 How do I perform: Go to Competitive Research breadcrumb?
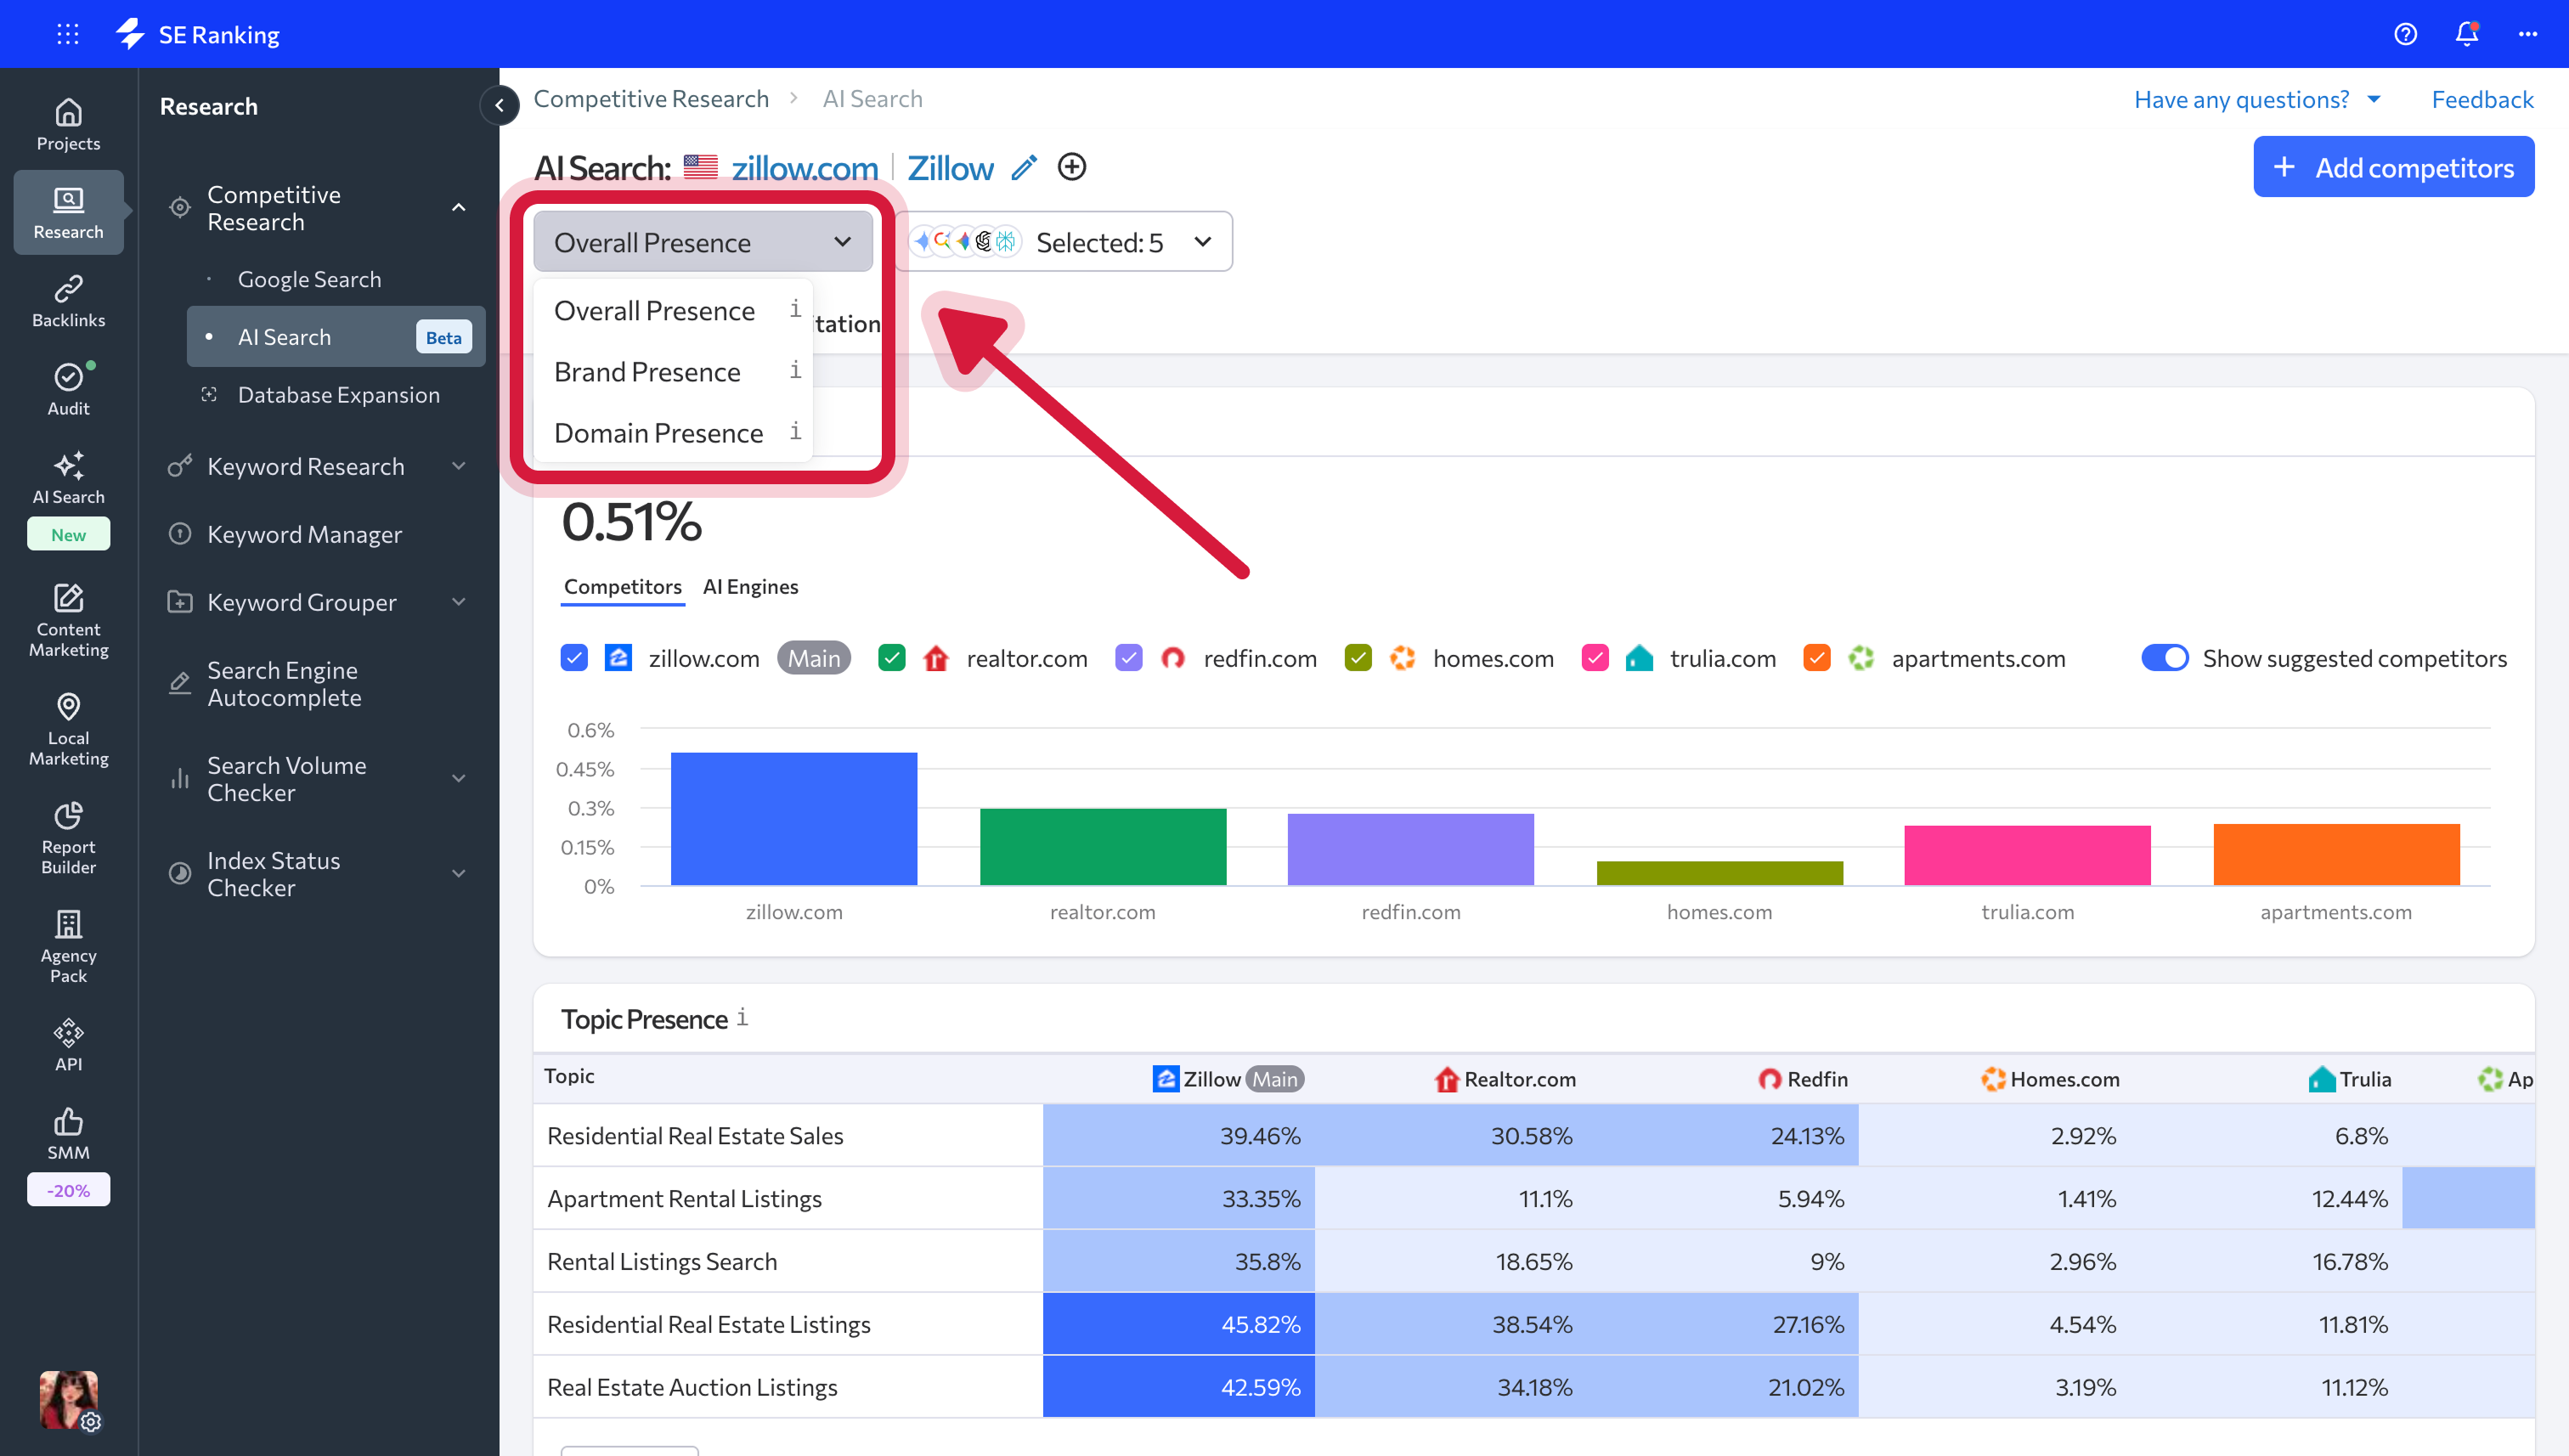[x=651, y=98]
